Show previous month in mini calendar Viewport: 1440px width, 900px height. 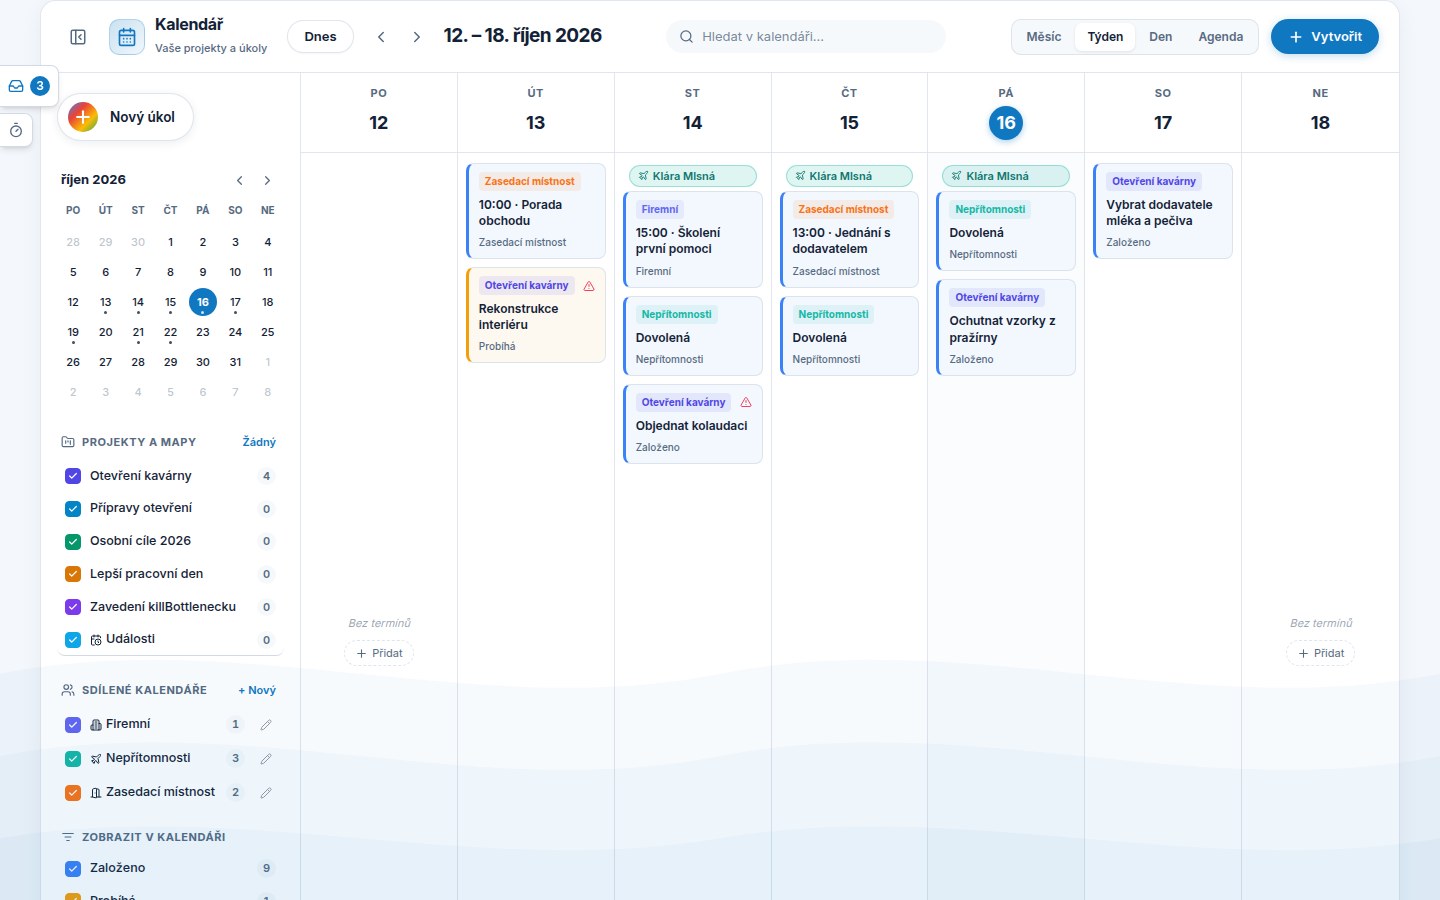240,180
